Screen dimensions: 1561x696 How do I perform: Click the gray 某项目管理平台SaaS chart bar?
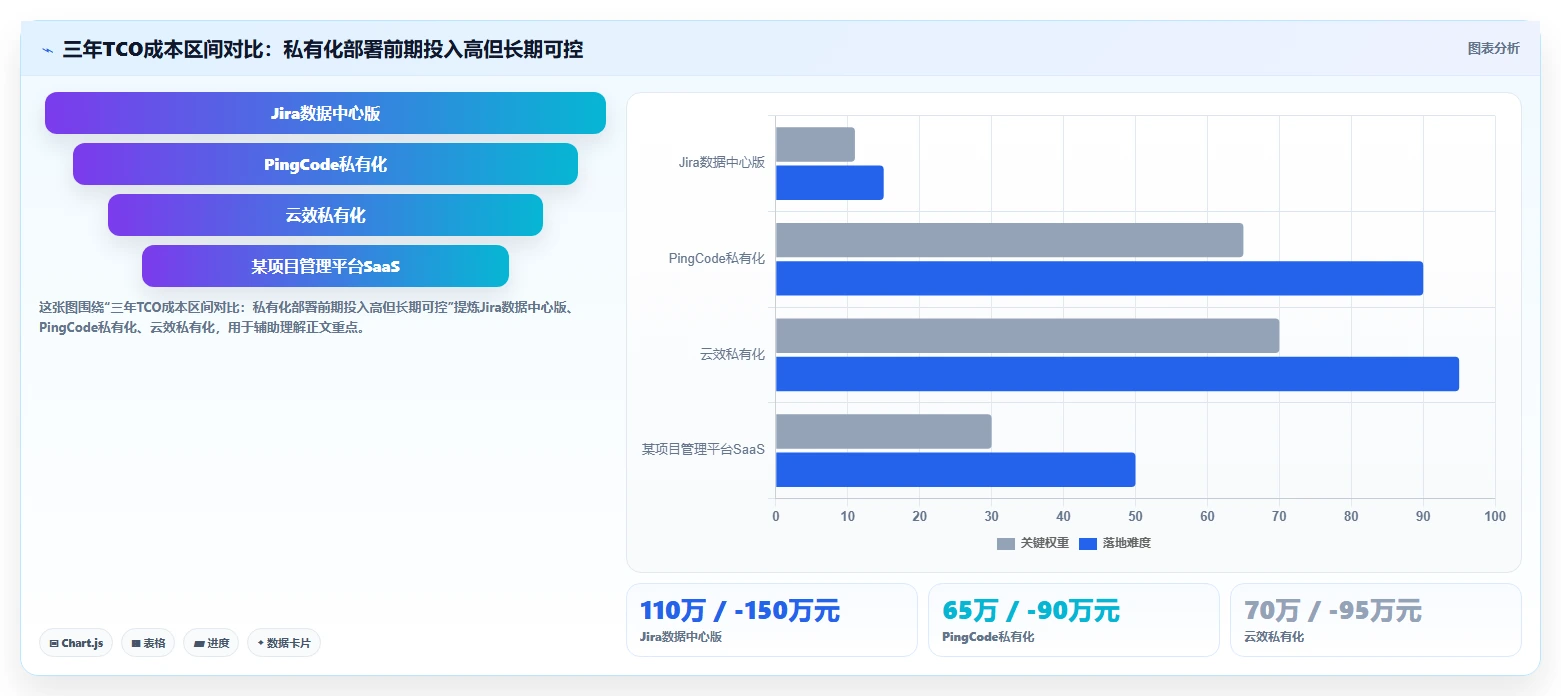click(883, 431)
